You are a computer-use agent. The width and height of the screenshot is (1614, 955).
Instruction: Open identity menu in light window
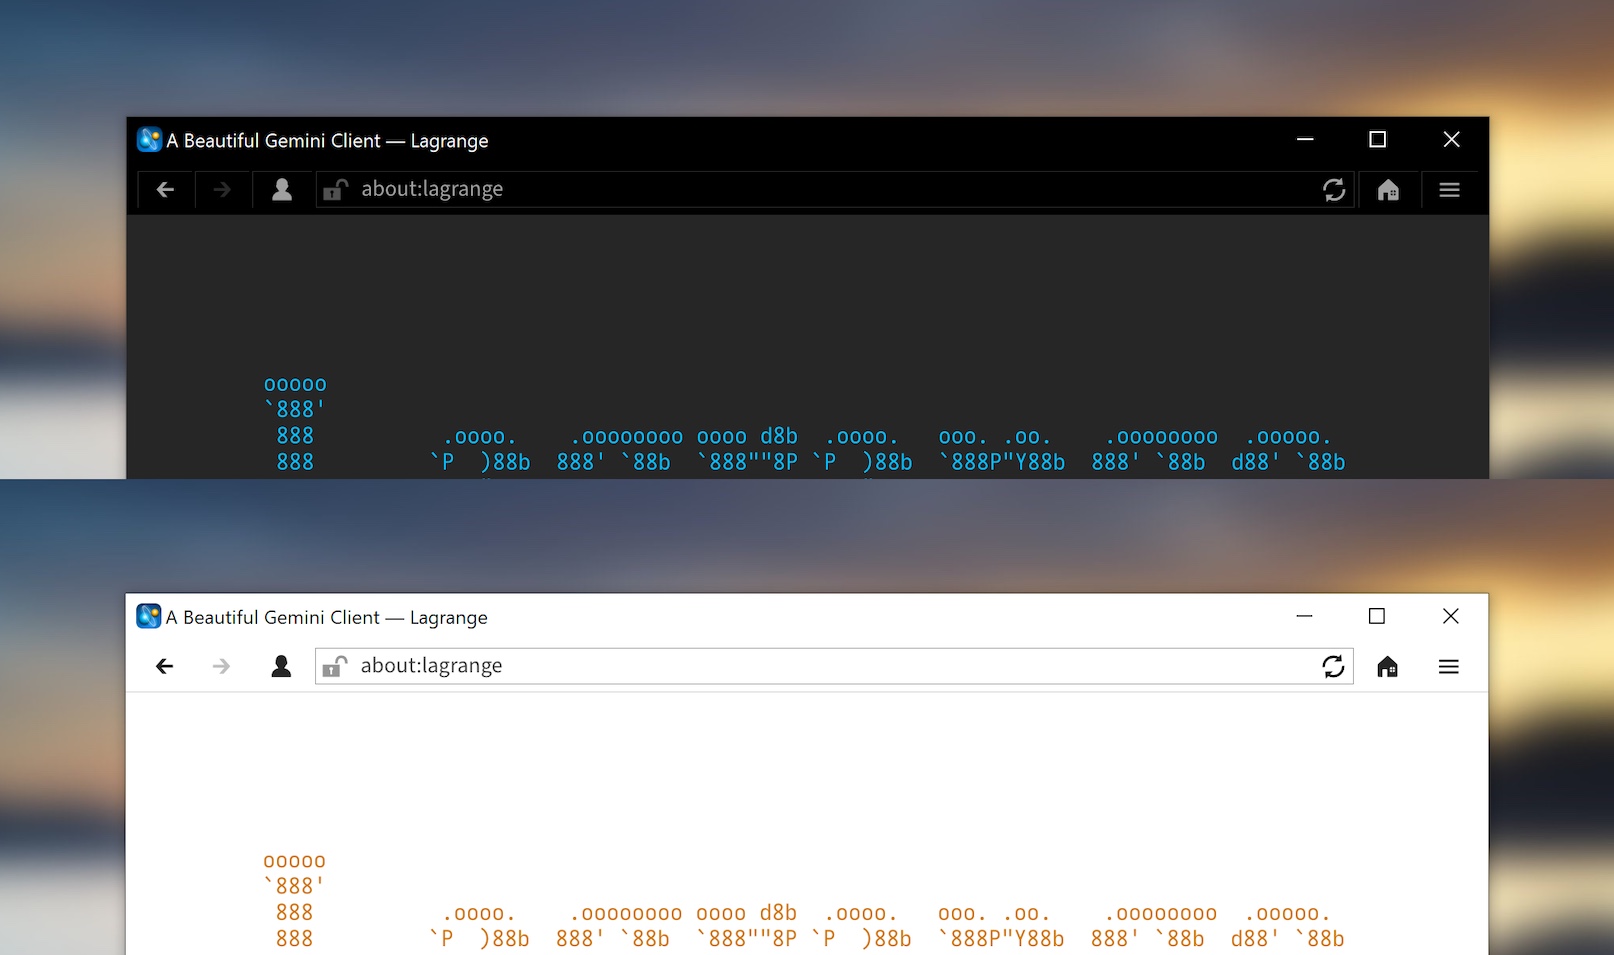click(281, 666)
